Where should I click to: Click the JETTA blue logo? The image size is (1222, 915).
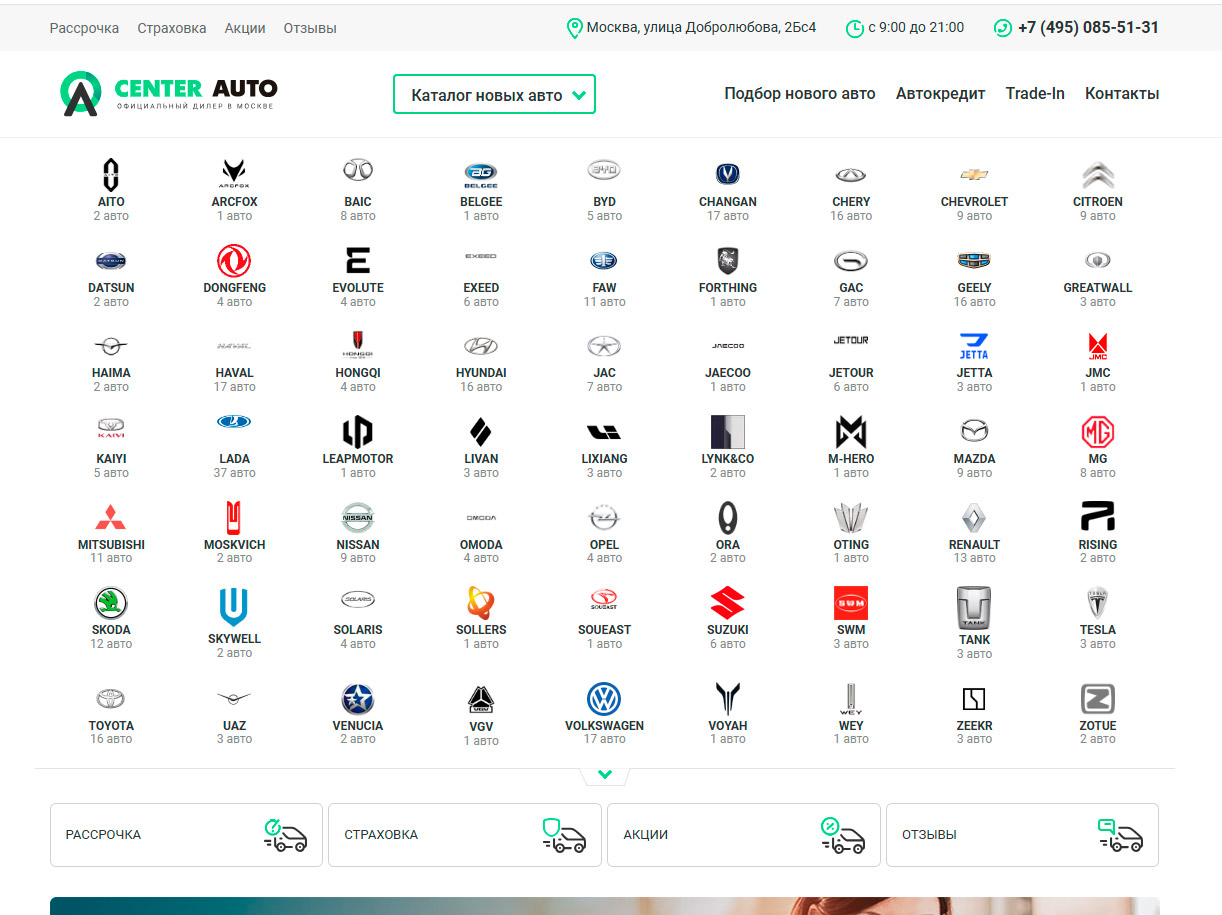[974, 346]
